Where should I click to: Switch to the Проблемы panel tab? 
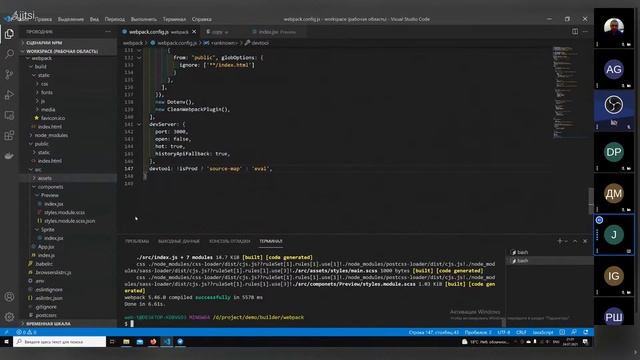pos(137,241)
